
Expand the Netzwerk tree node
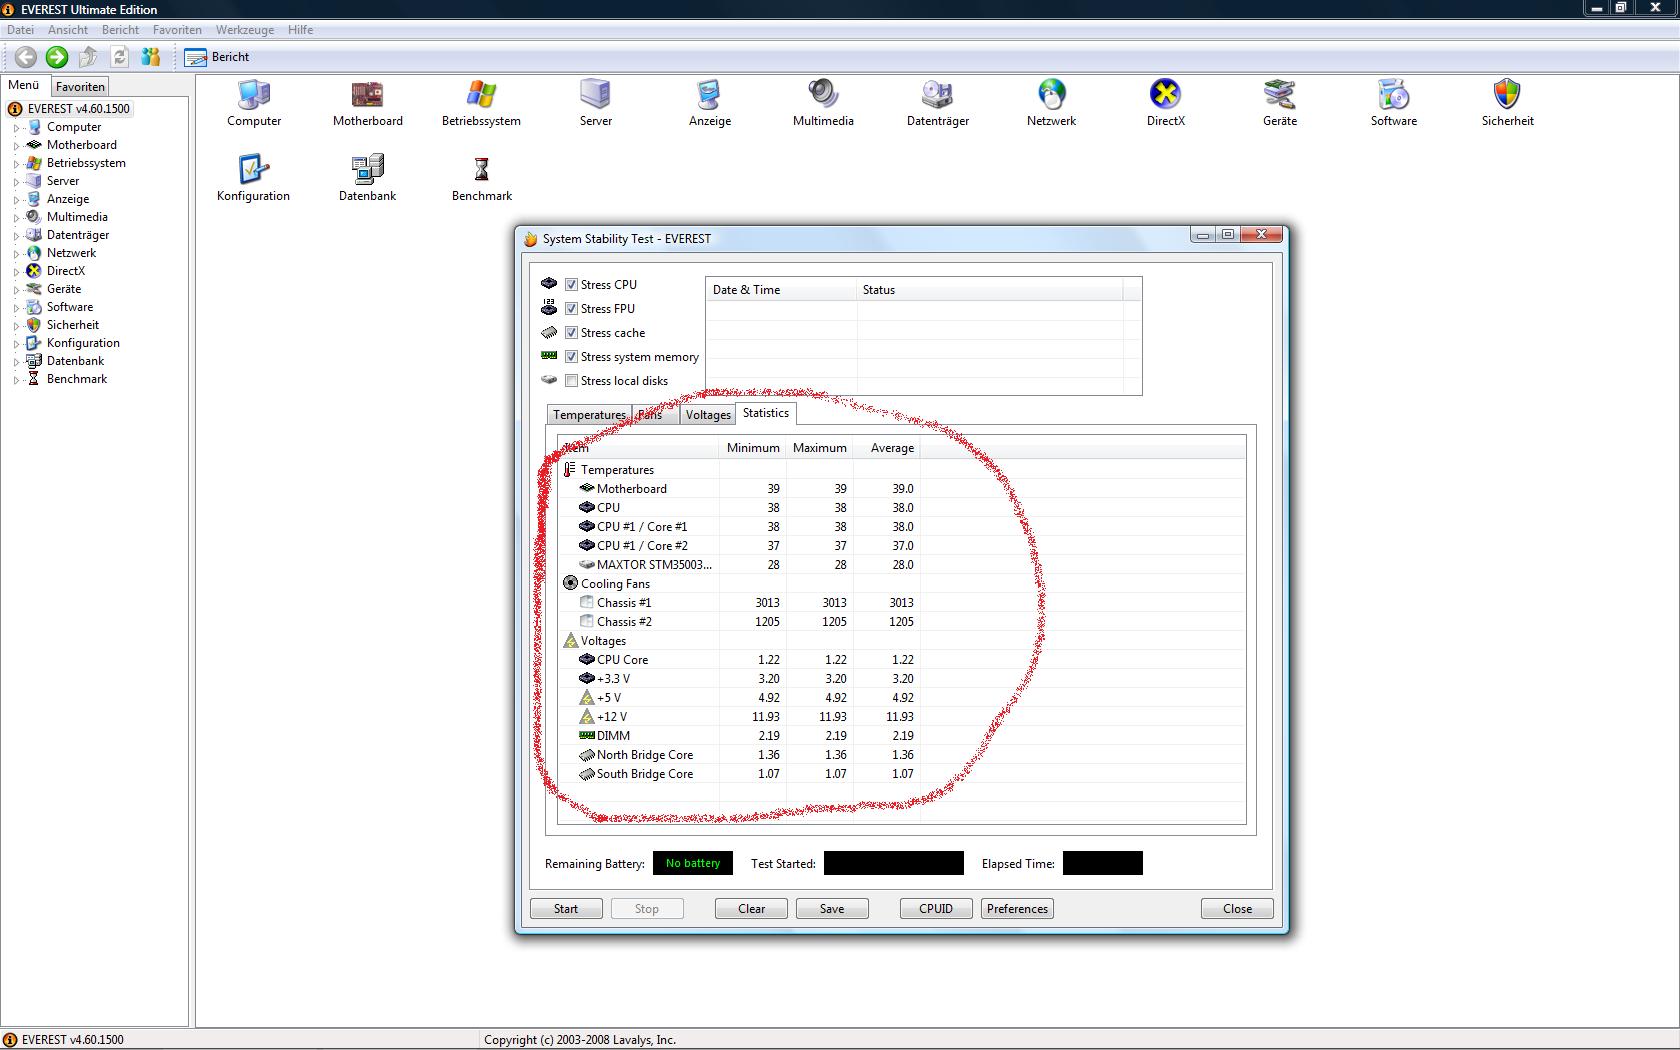click(16, 254)
